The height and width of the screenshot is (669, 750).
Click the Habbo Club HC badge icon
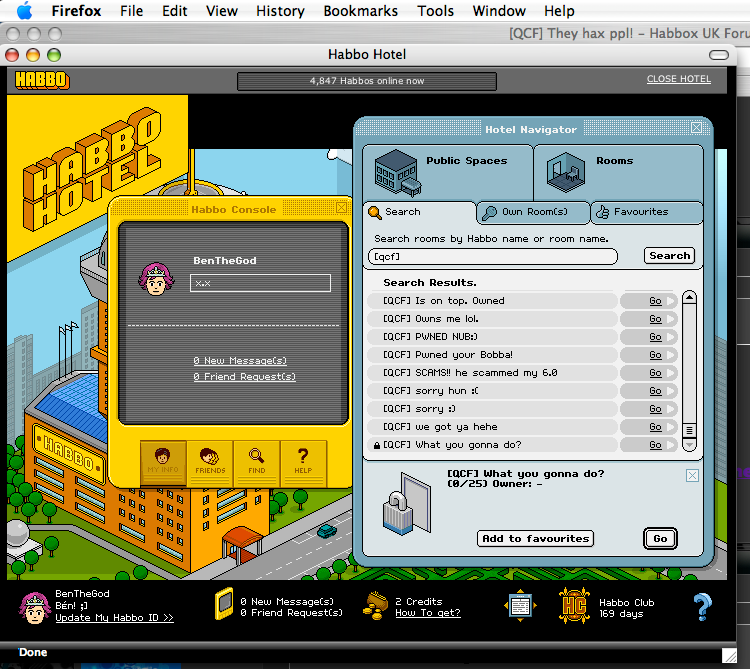click(x=573, y=606)
